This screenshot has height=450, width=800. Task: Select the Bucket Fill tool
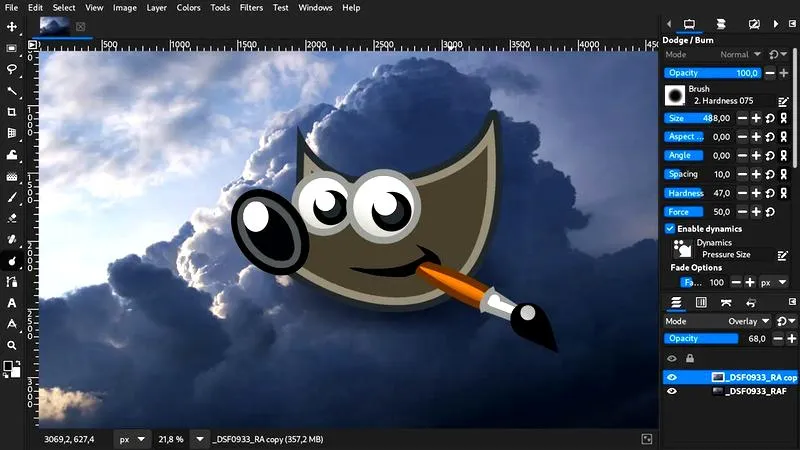12,176
